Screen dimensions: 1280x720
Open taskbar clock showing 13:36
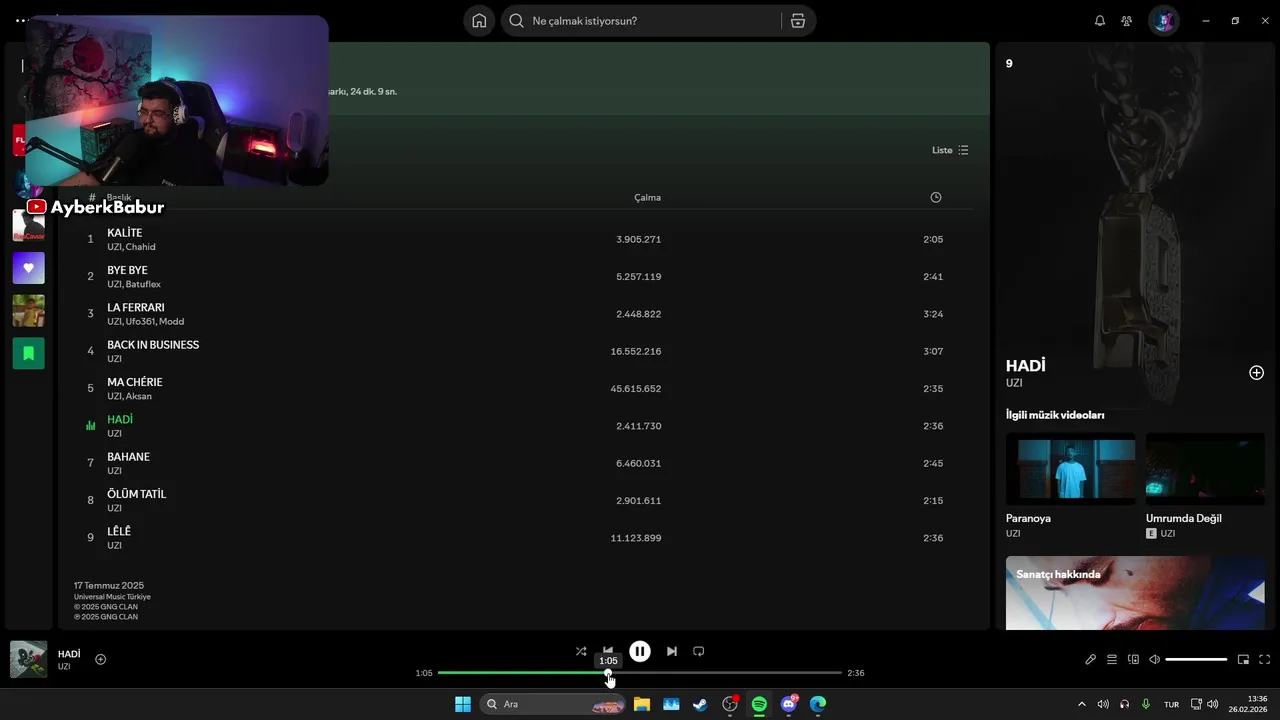(1249, 704)
